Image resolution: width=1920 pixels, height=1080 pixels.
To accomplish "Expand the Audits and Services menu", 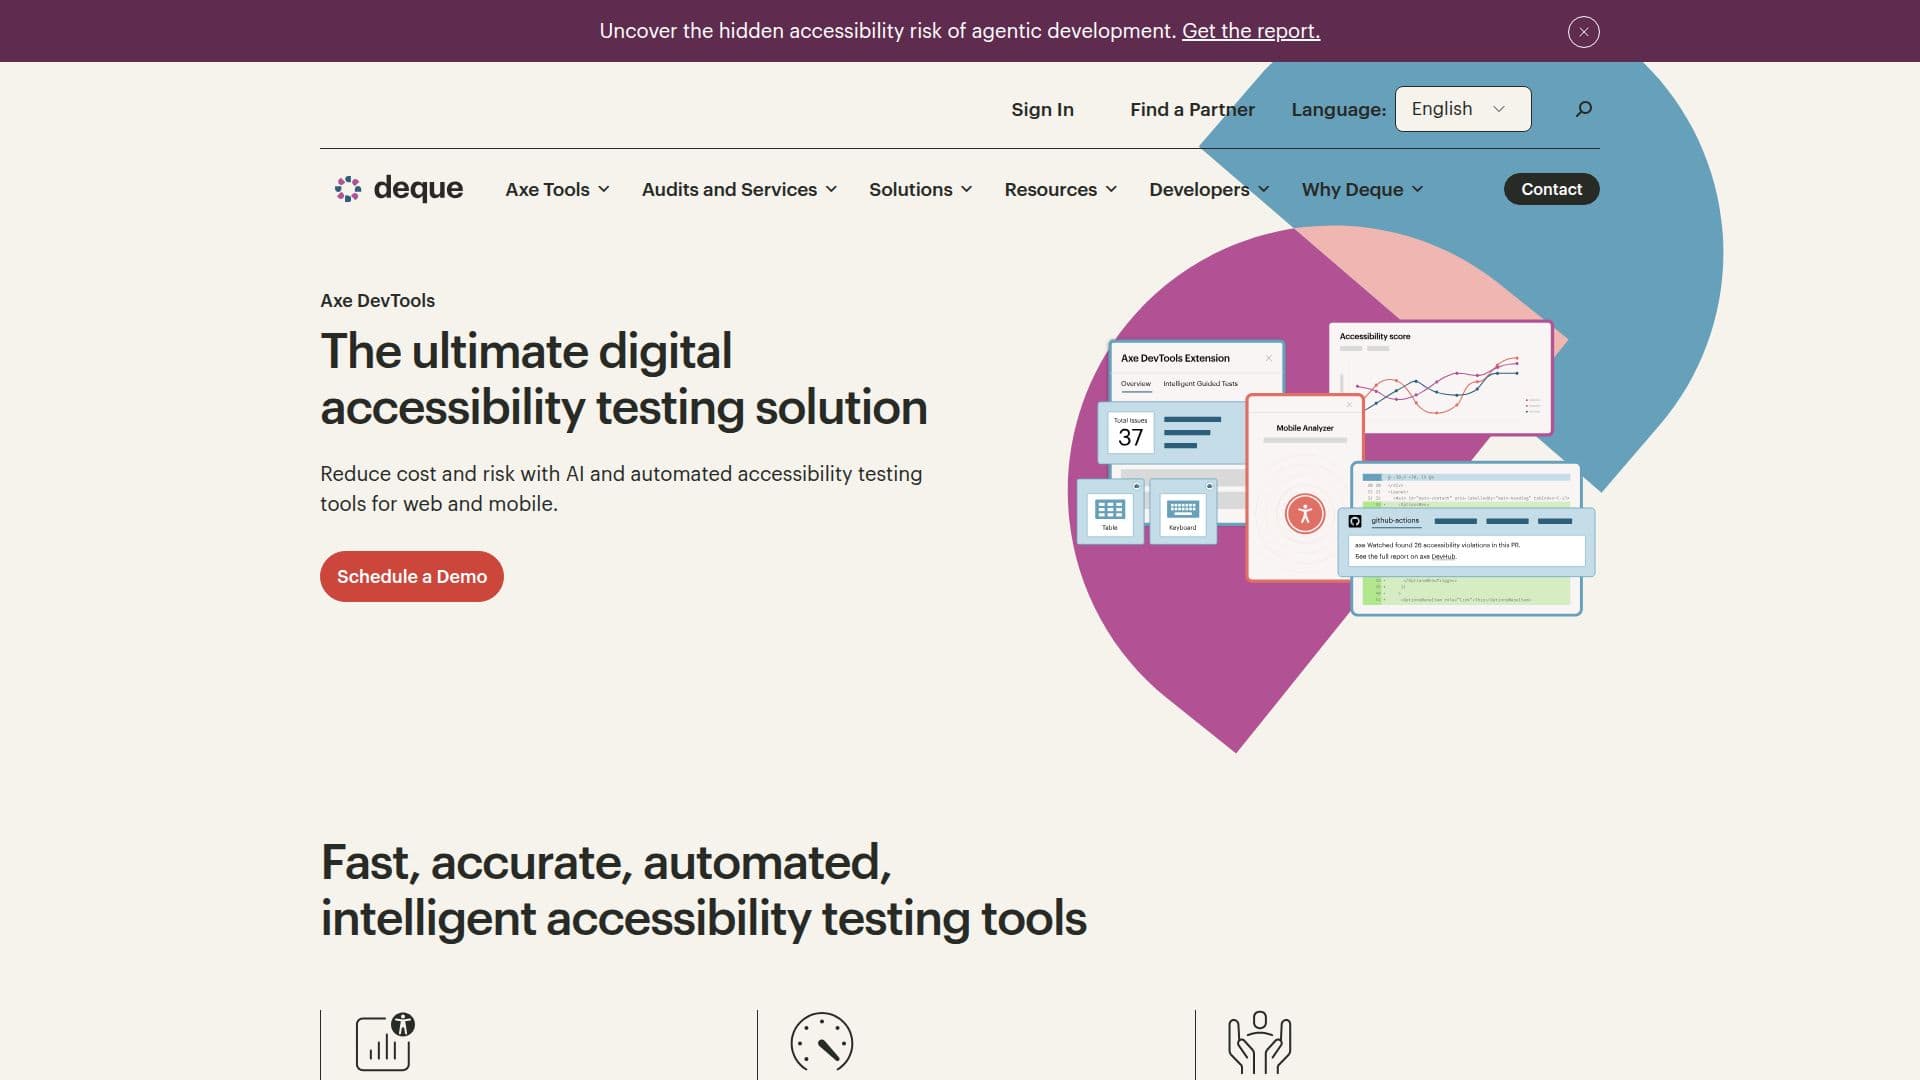I will pyautogui.click(x=739, y=189).
